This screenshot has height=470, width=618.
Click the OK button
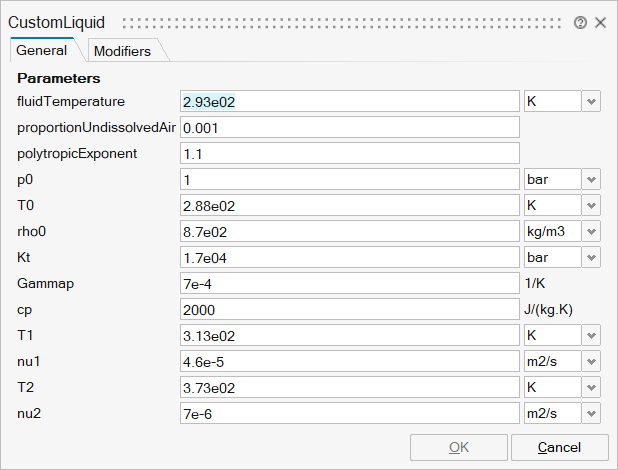458,447
